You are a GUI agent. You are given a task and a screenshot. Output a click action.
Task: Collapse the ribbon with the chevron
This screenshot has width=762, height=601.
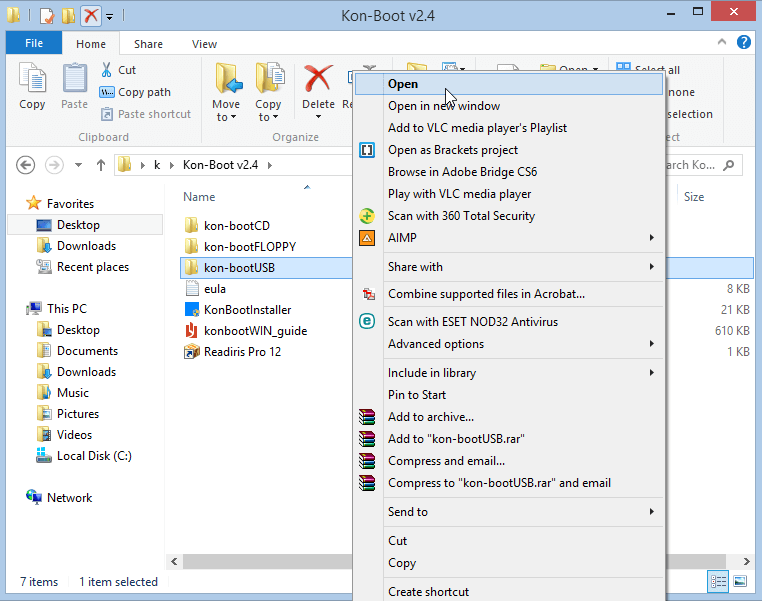click(x=722, y=42)
